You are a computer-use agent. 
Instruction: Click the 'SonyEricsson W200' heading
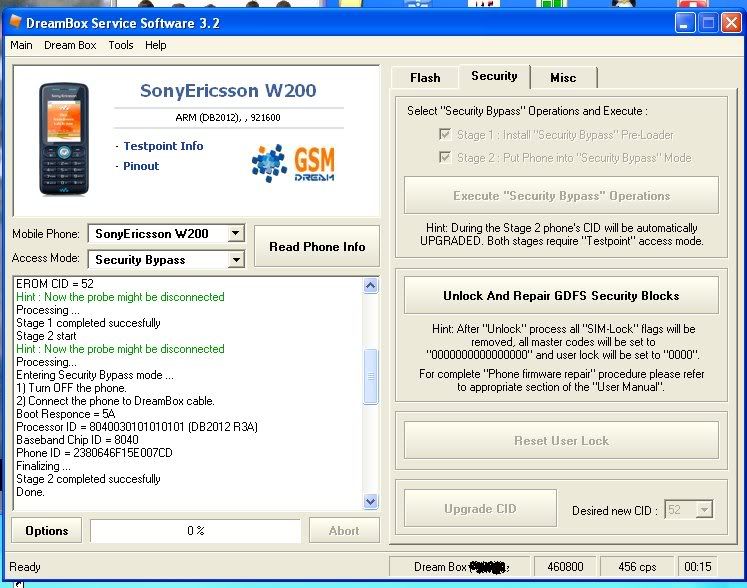[228, 90]
